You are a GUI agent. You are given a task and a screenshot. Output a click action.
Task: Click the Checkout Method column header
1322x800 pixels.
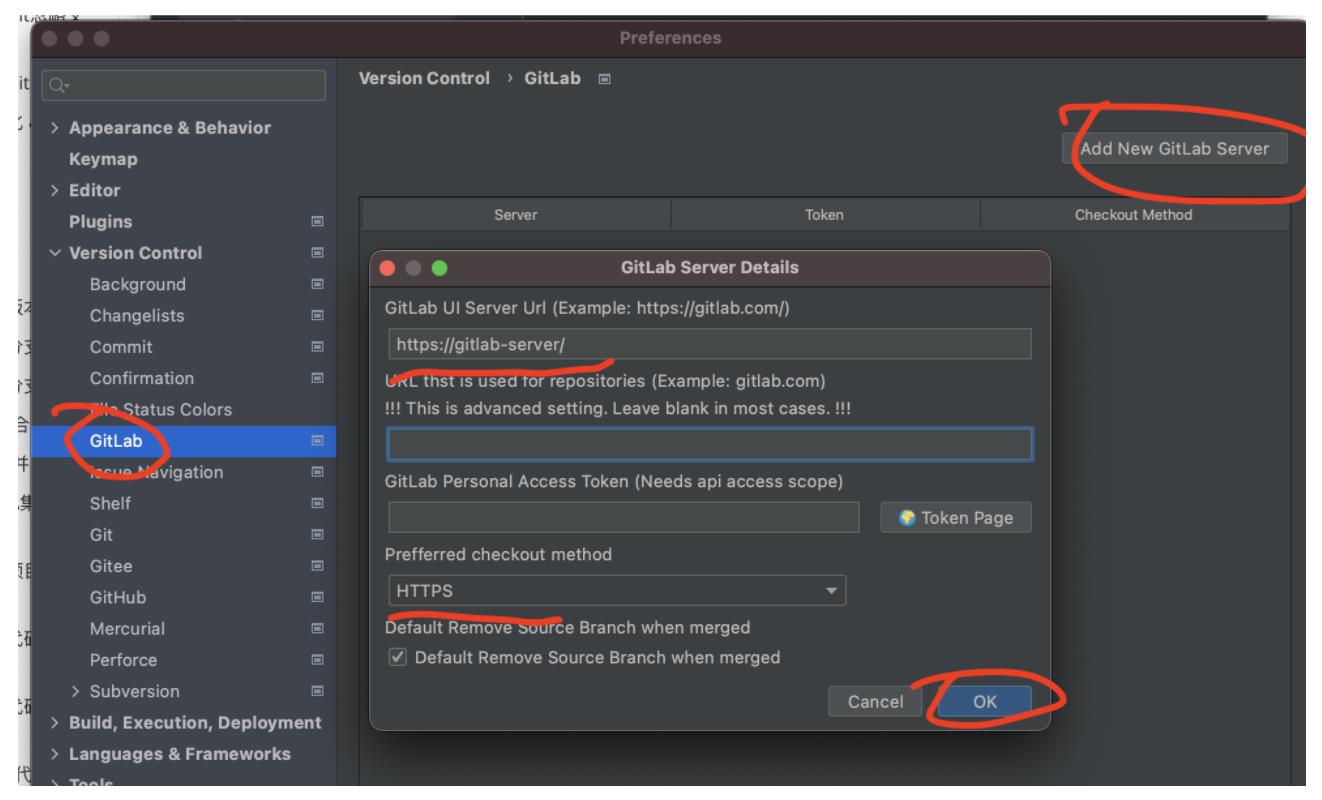tap(1134, 215)
